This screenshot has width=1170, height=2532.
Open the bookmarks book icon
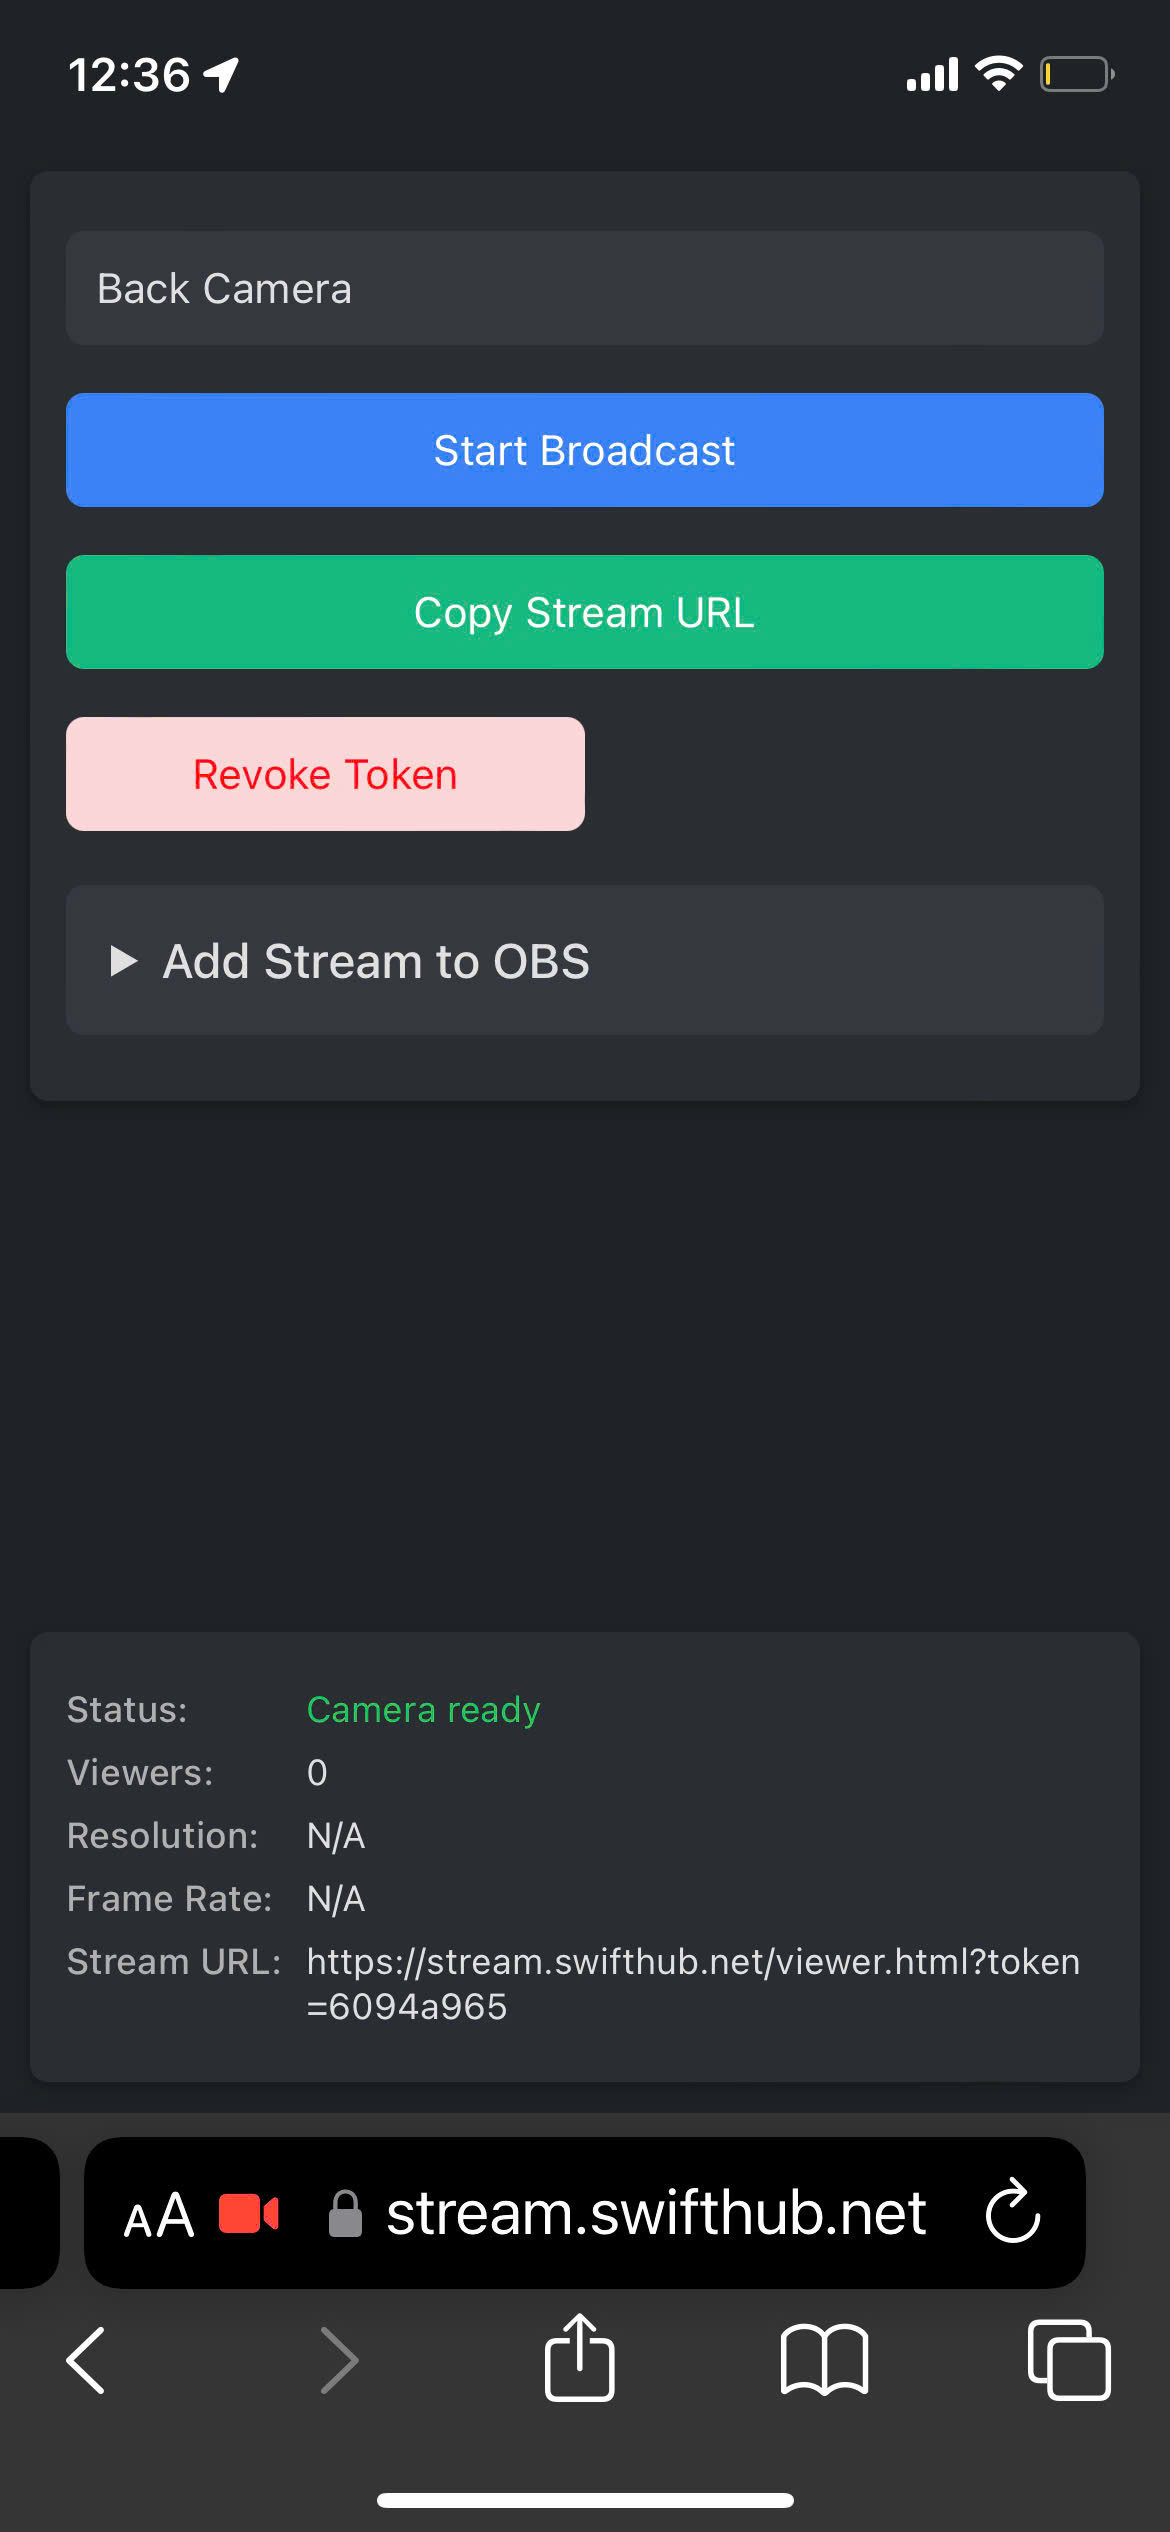824,2360
